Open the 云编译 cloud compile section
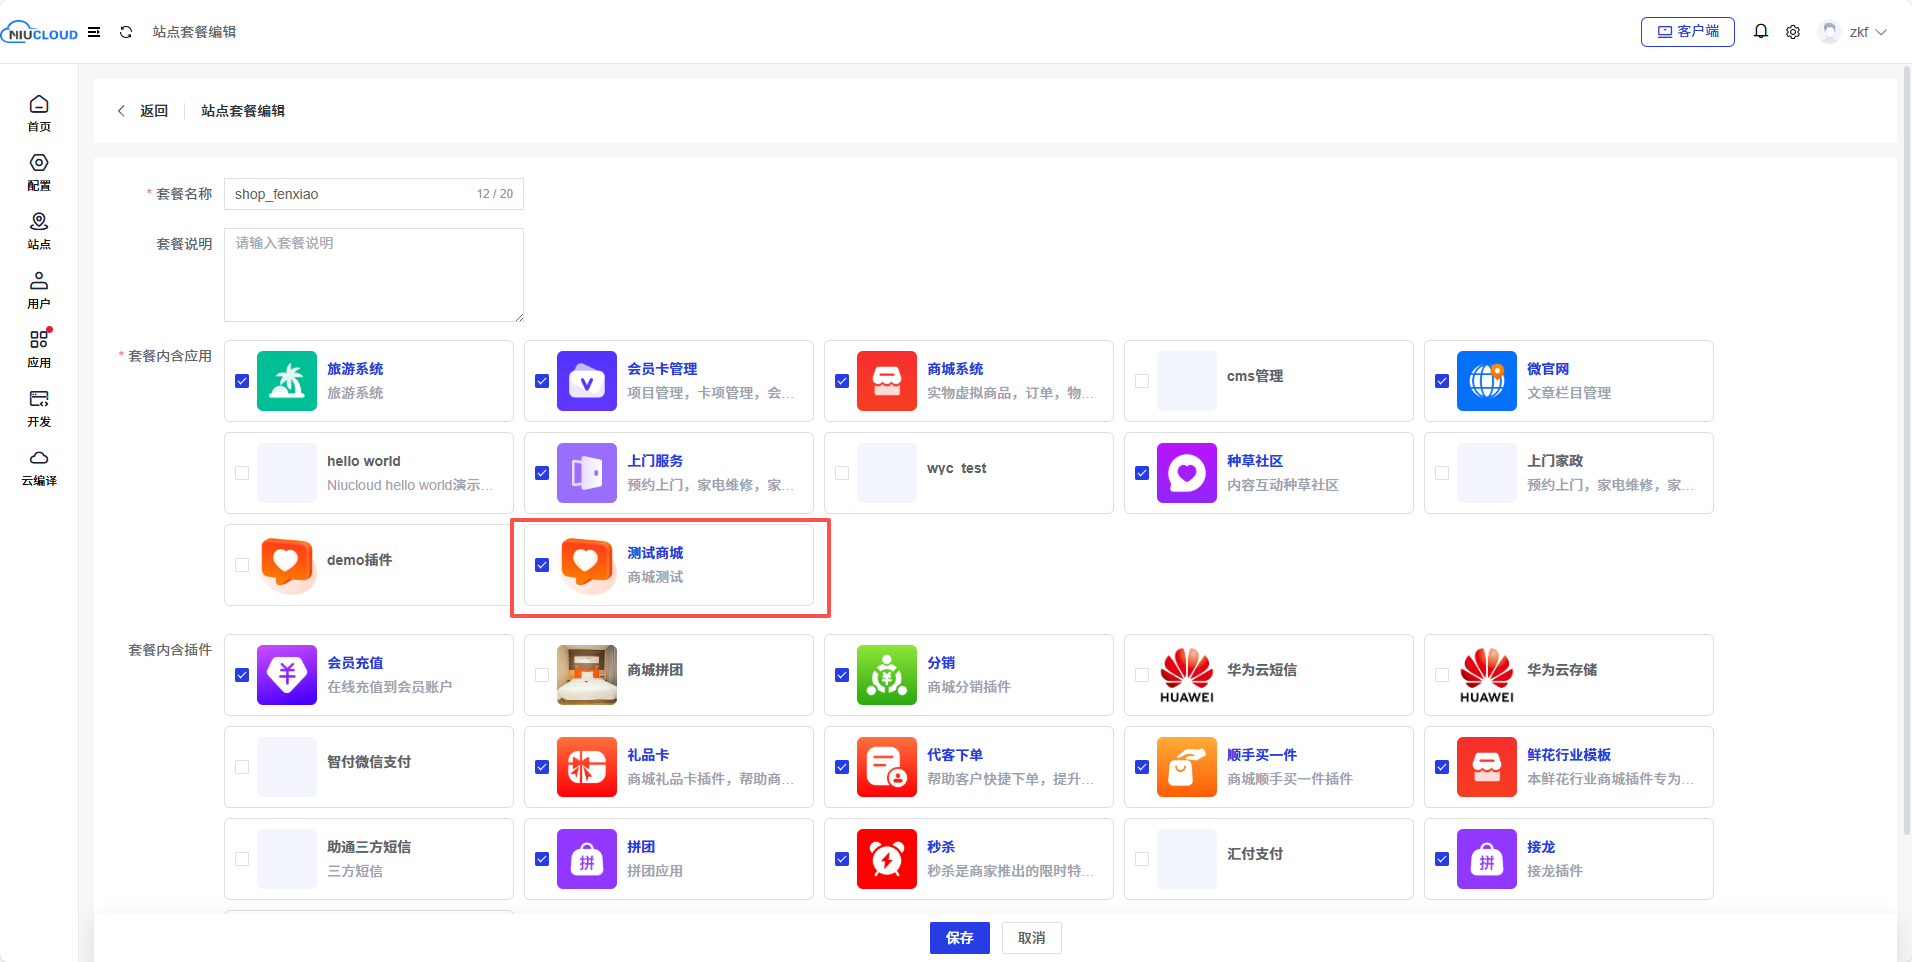Image resolution: width=1912 pixels, height=962 pixels. (39, 467)
